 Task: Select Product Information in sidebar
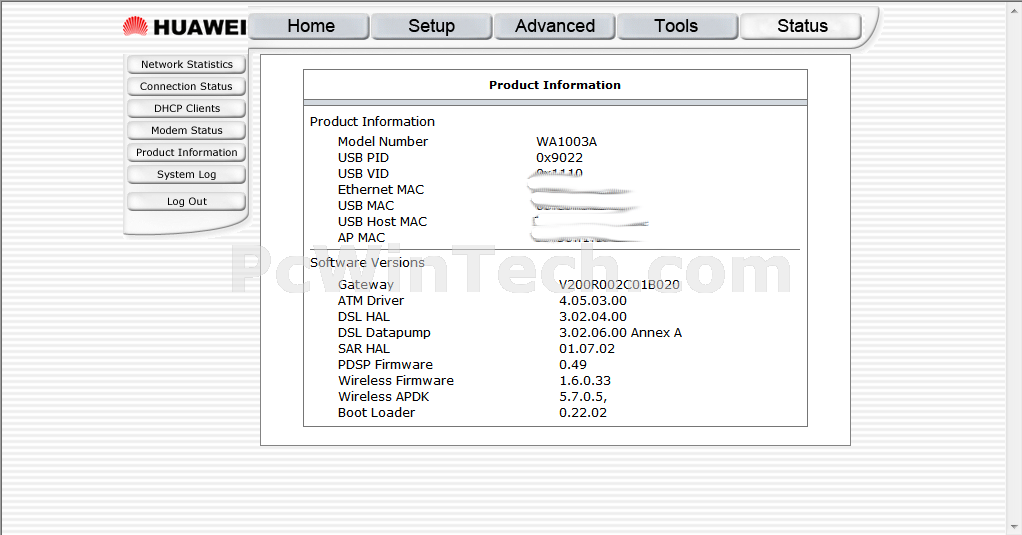(x=186, y=152)
